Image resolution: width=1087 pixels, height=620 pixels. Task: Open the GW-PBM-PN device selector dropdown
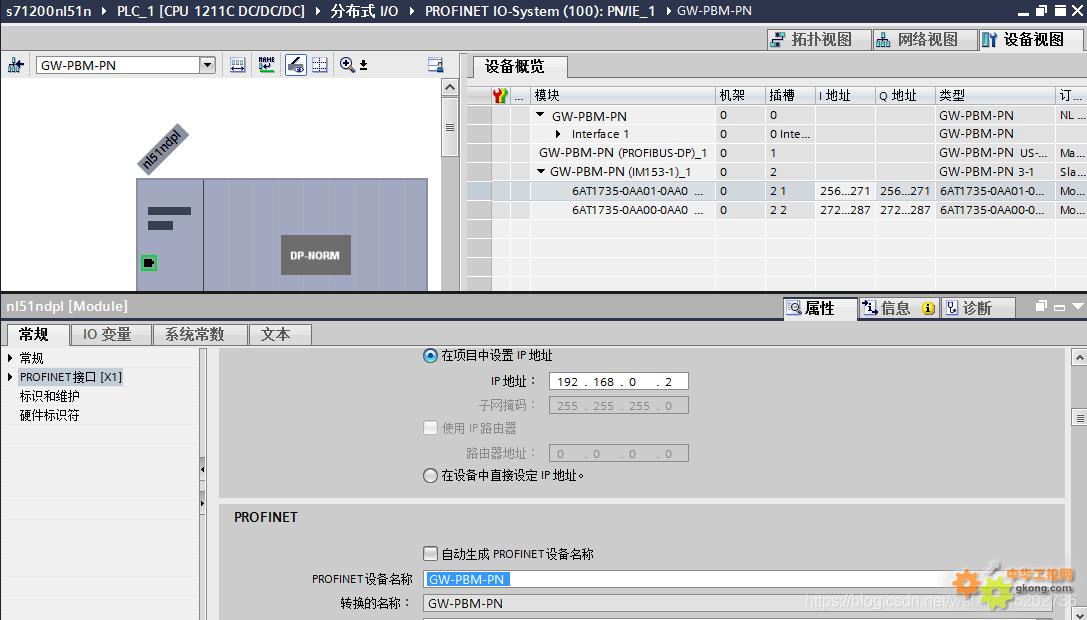(x=207, y=65)
